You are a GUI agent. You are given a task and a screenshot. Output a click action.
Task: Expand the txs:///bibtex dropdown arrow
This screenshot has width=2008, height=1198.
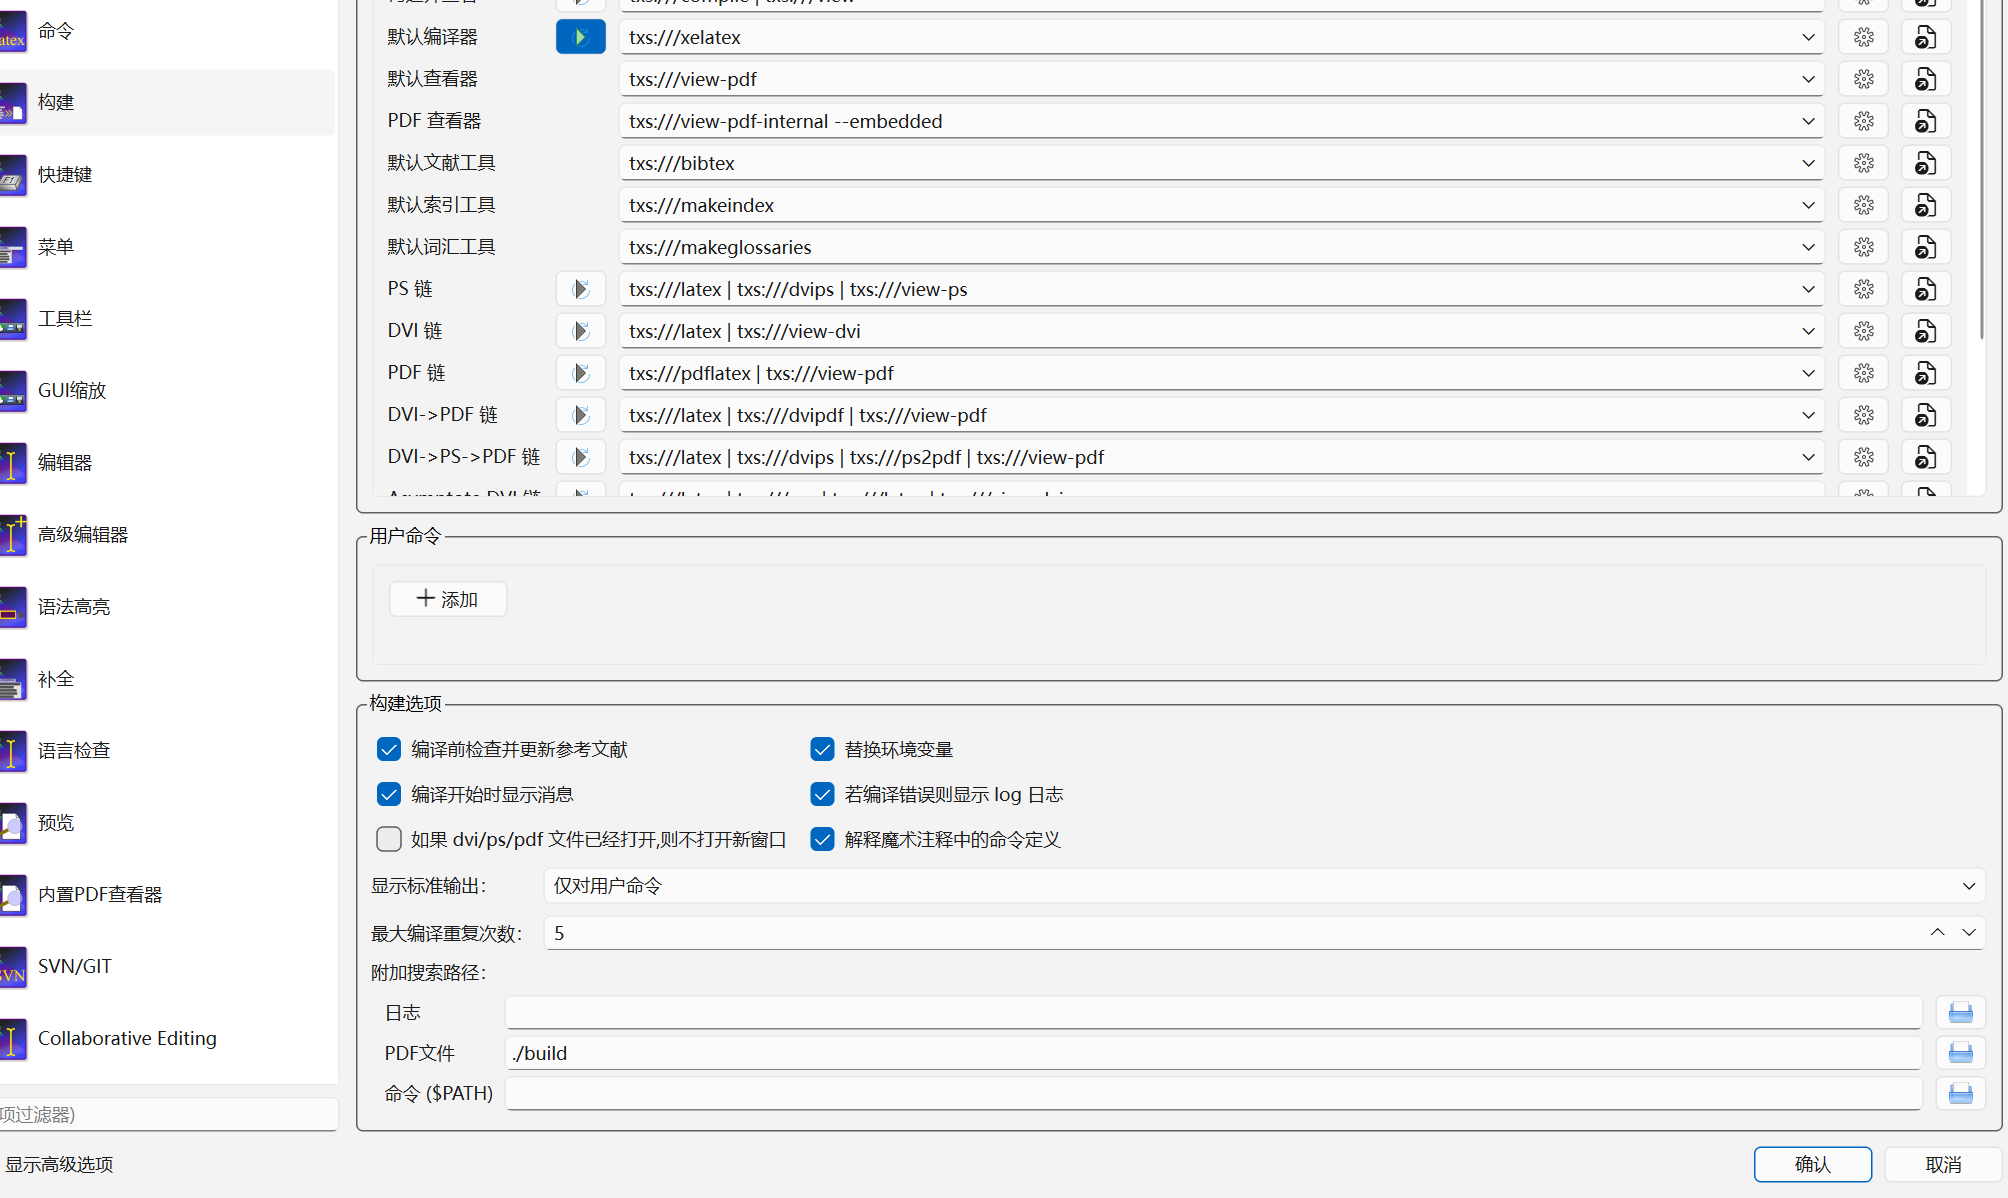point(1808,163)
